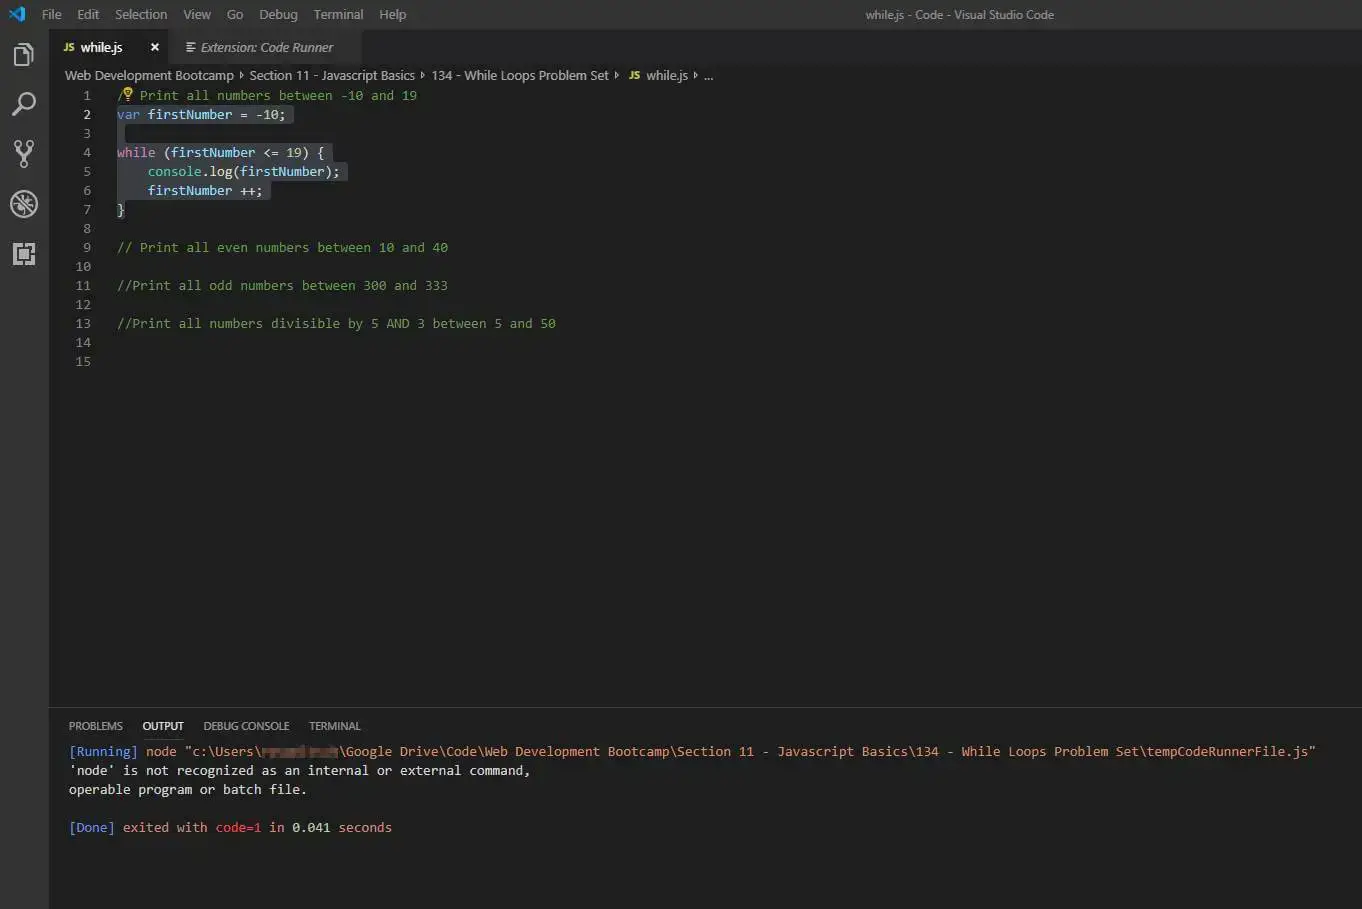The width and height of the screenshot is (1362, 909).
Task: Open the Selection menu
Action: pos(141,14)
